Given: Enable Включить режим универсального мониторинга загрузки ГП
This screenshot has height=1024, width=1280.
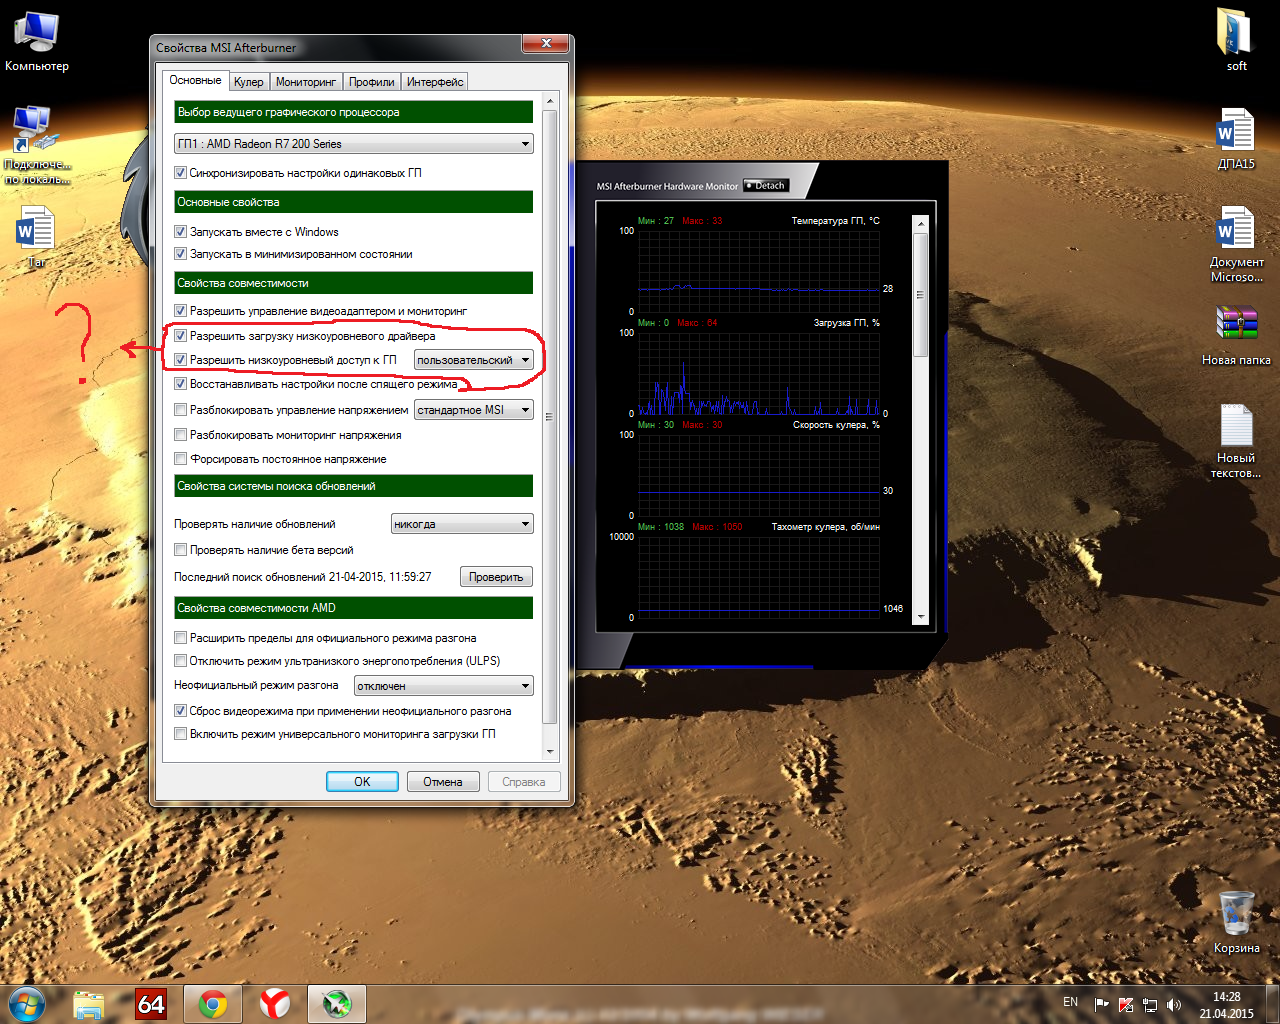Looking at the screenshot, I should [181, 734].
